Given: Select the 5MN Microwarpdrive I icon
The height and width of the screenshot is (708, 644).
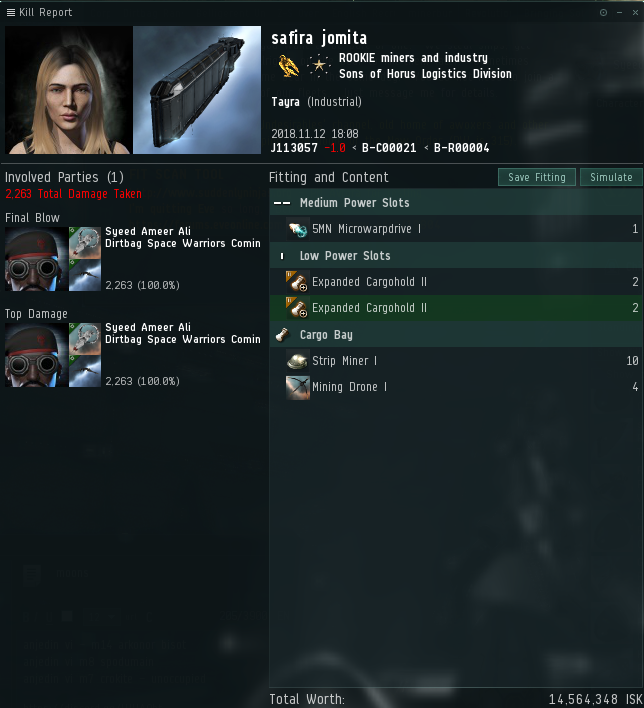Looking at the screenshot, I should (x=298, y=229).
